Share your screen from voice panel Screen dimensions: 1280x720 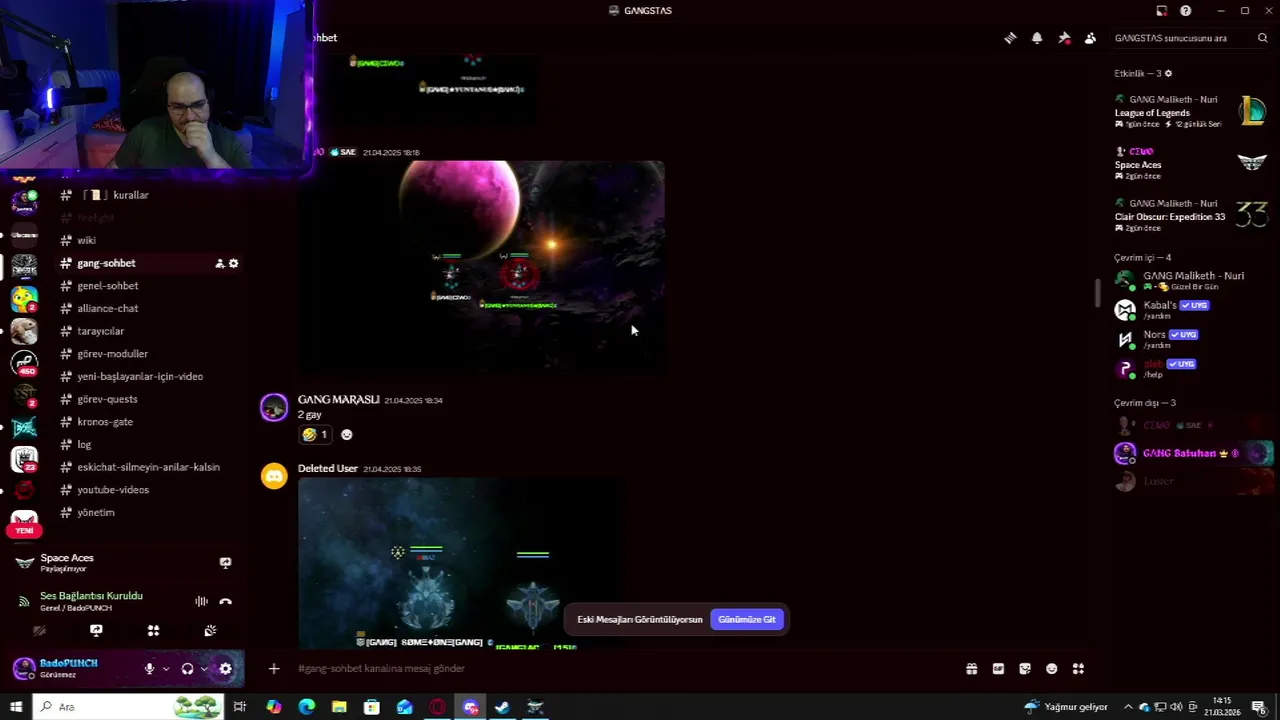[96, 631]
